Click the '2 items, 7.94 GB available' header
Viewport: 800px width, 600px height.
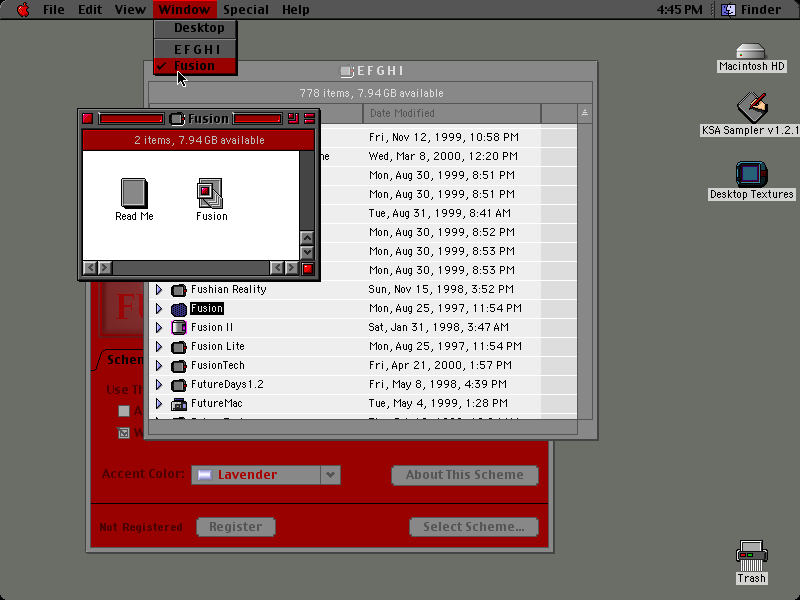point(199,140)
